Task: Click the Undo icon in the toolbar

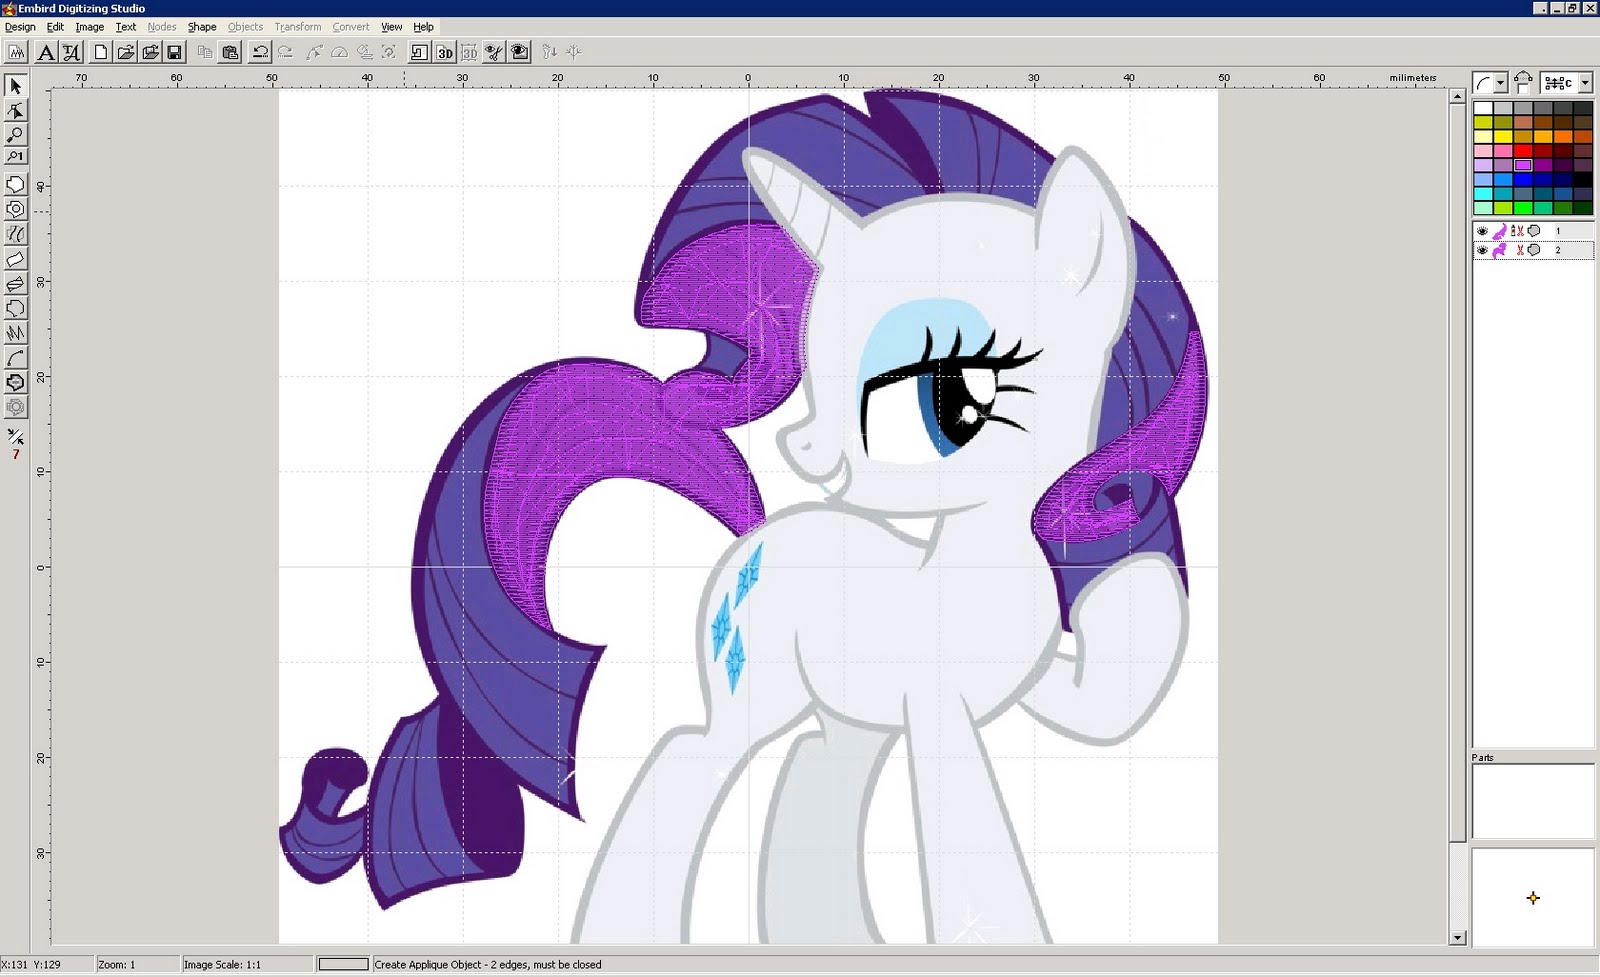Action: tap(260, 52)
